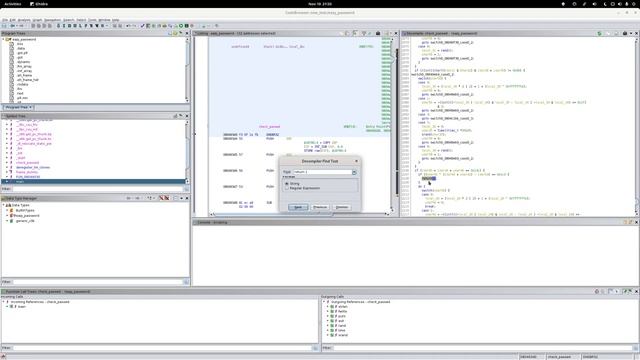Redo the change in toolbar
The width and height of the screenshot is (640, 360).
134,26
